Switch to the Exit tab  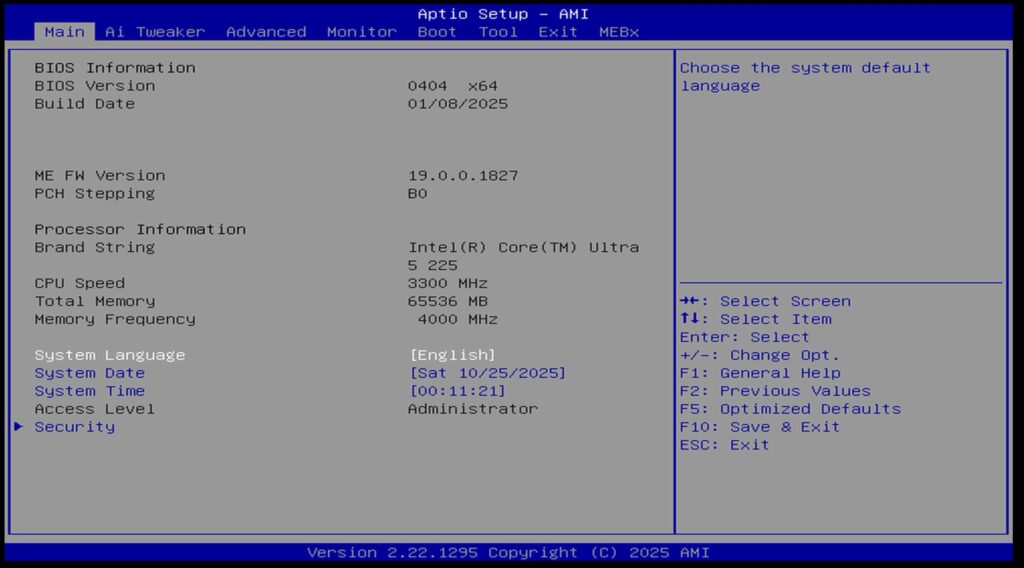(x=558, y=32)
